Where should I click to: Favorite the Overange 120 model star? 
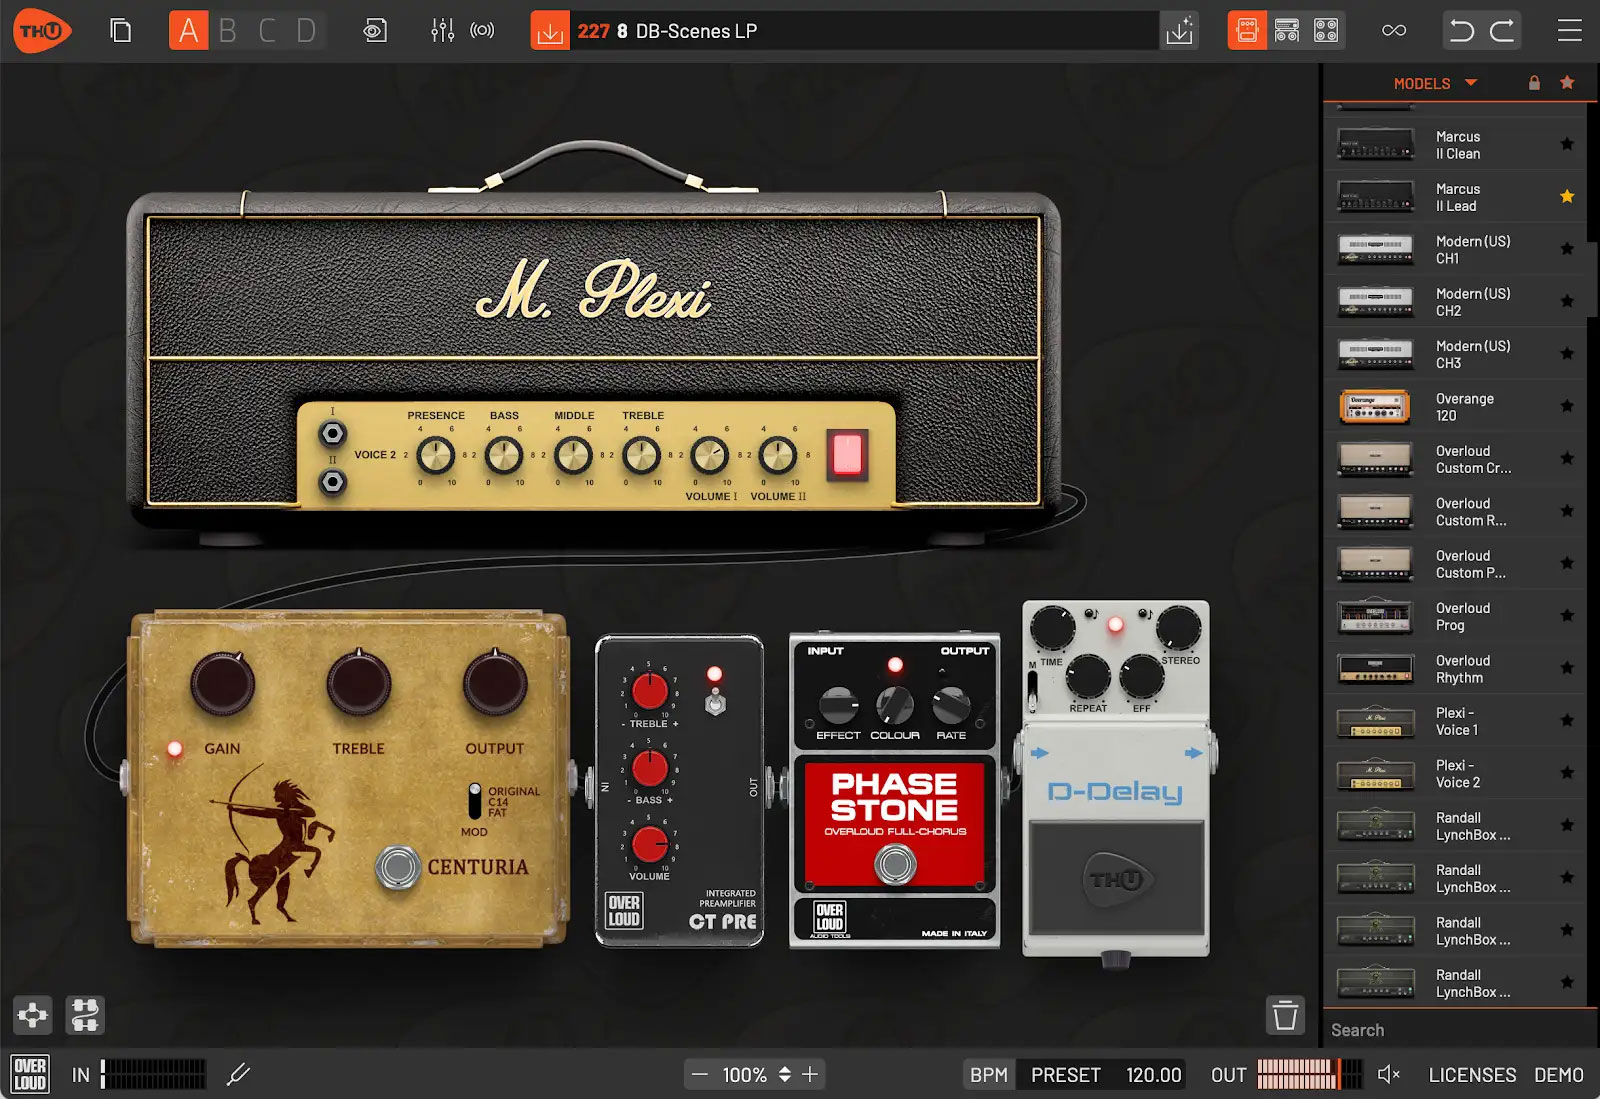tap(1567, 406)
